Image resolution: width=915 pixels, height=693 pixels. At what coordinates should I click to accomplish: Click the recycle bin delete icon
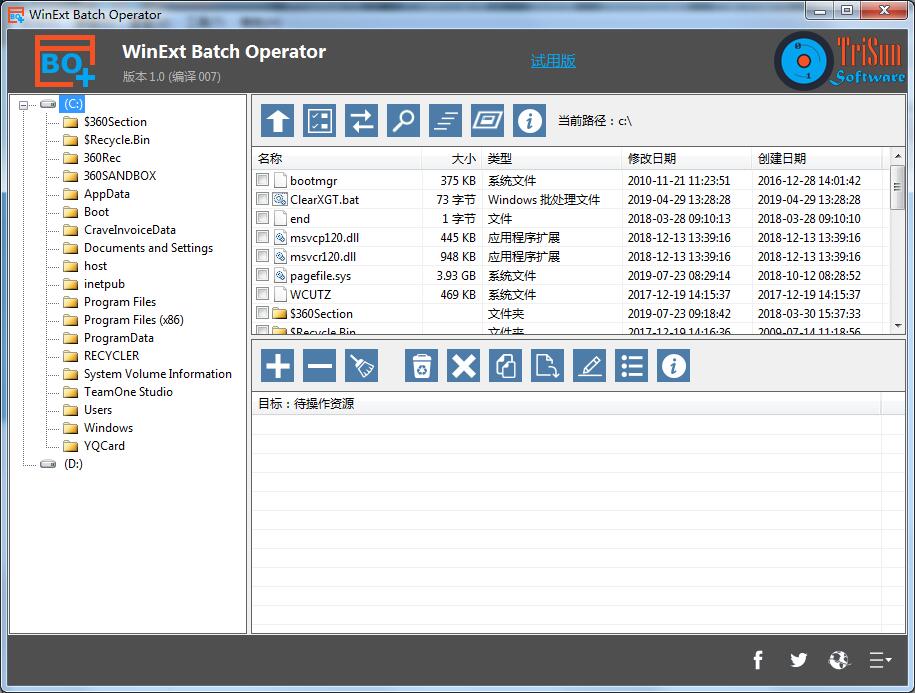(x=421, y=366)
